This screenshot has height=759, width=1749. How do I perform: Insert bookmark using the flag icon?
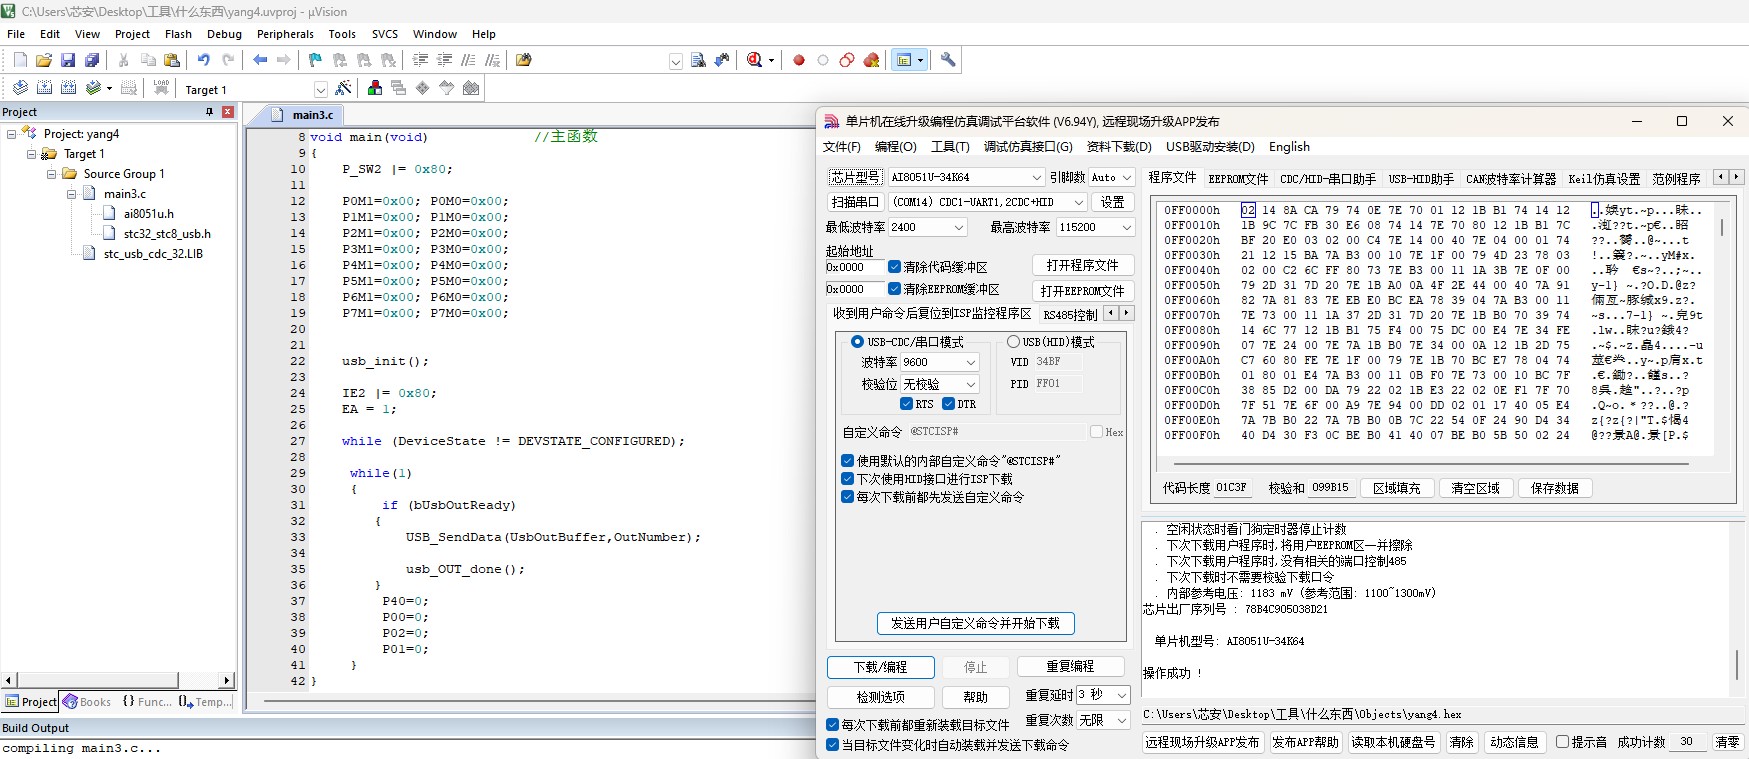[315, 60]
